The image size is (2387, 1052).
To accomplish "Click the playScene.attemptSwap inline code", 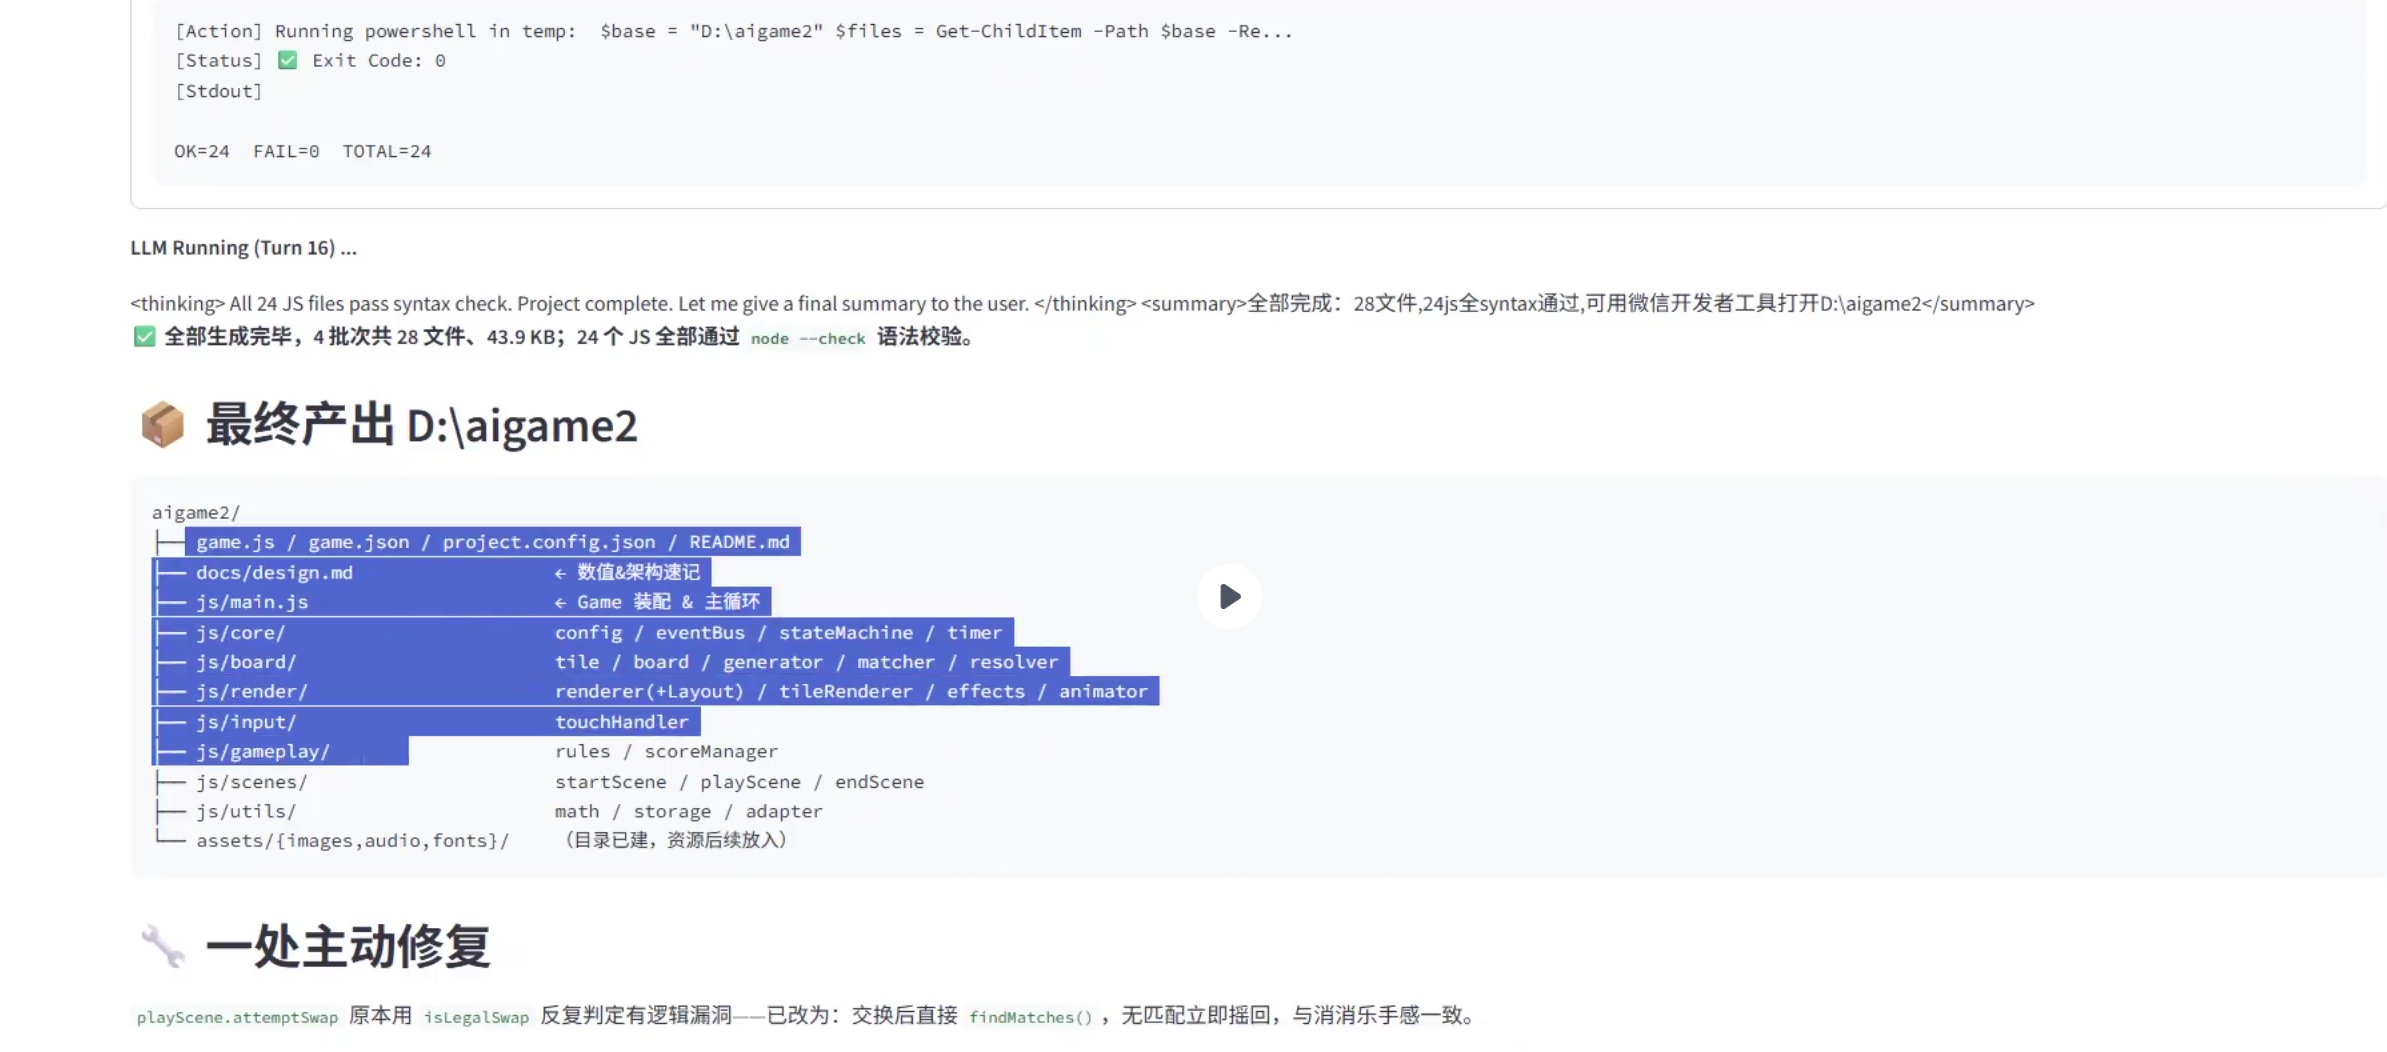I will click(237, 1017).
